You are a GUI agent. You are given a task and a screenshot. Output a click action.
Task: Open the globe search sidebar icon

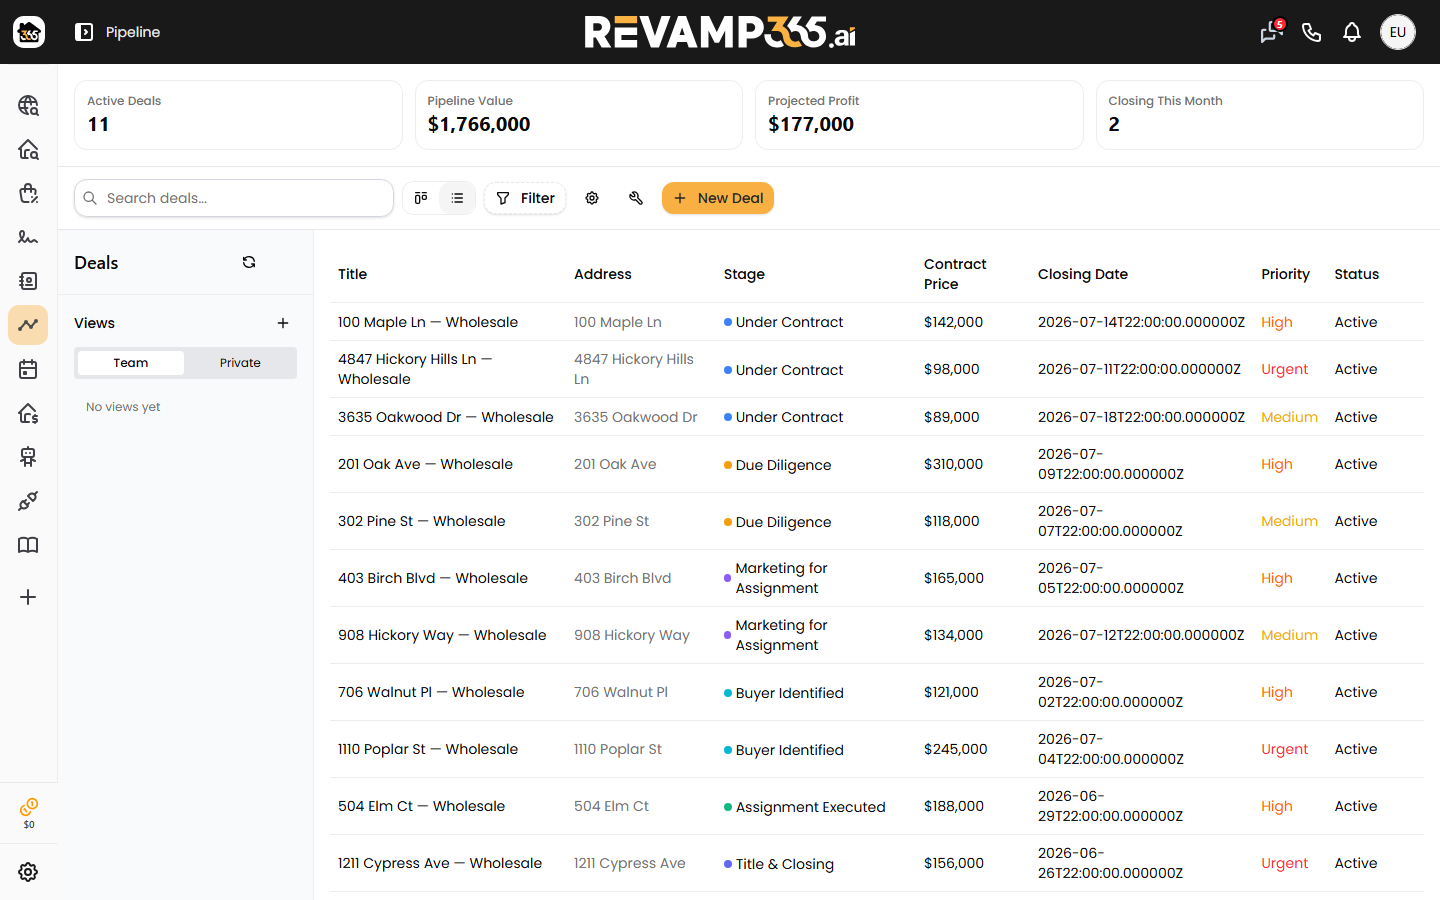pos(28,105)
